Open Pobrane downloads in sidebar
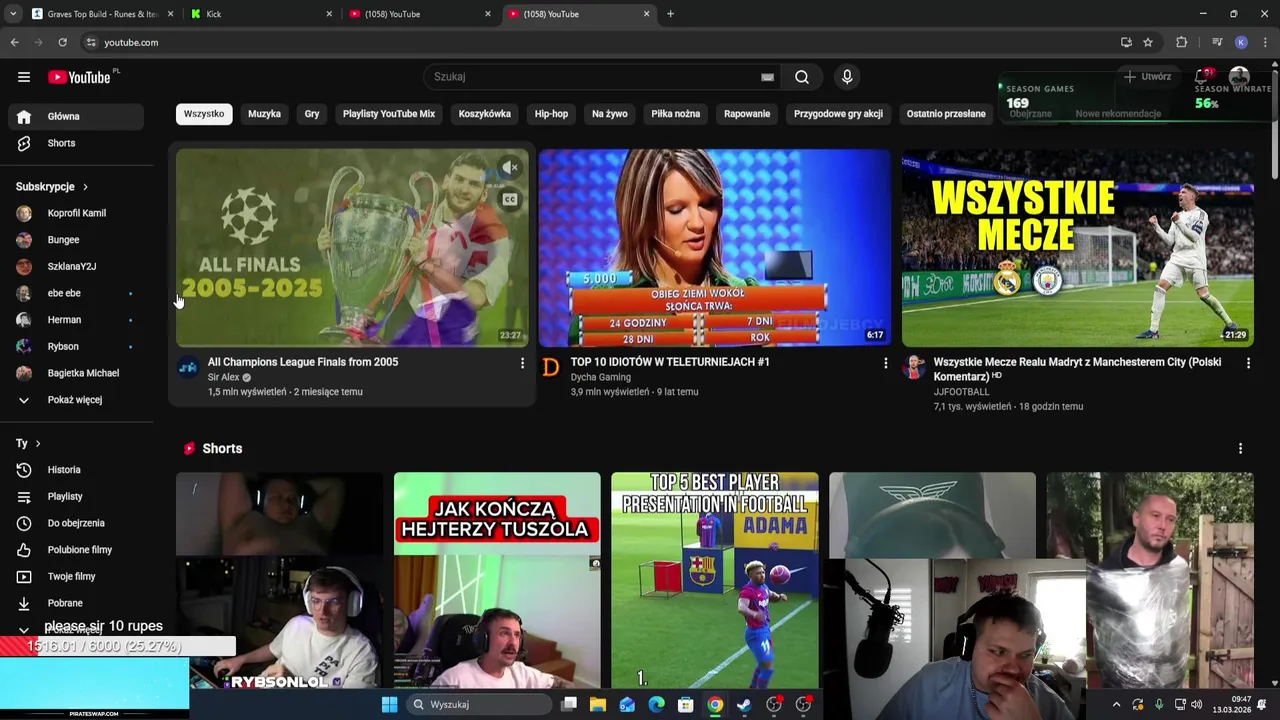This screenshot has width=1280, height=720. click(x=76, y=603)
